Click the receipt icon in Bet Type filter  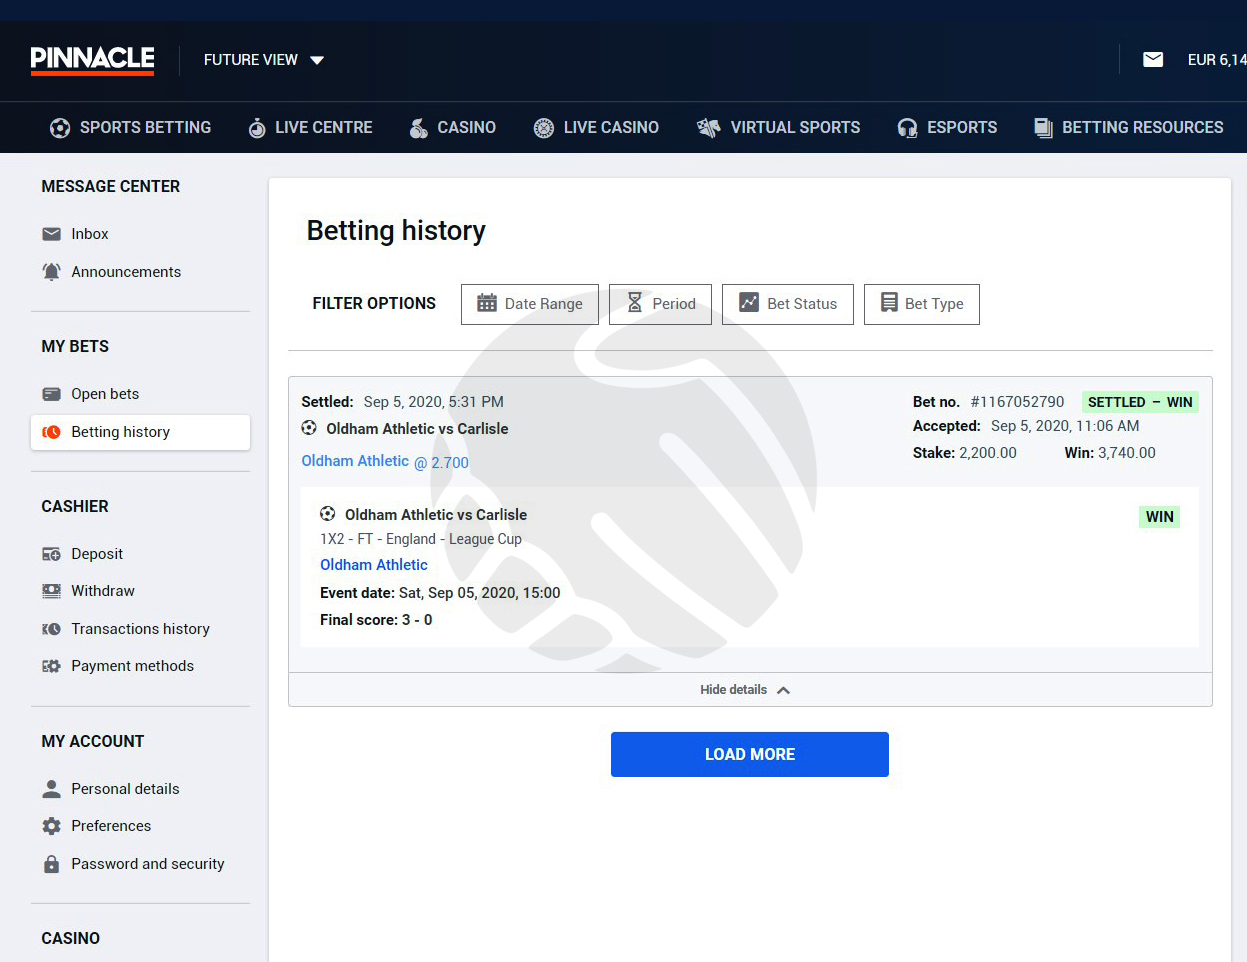point(889,303)
